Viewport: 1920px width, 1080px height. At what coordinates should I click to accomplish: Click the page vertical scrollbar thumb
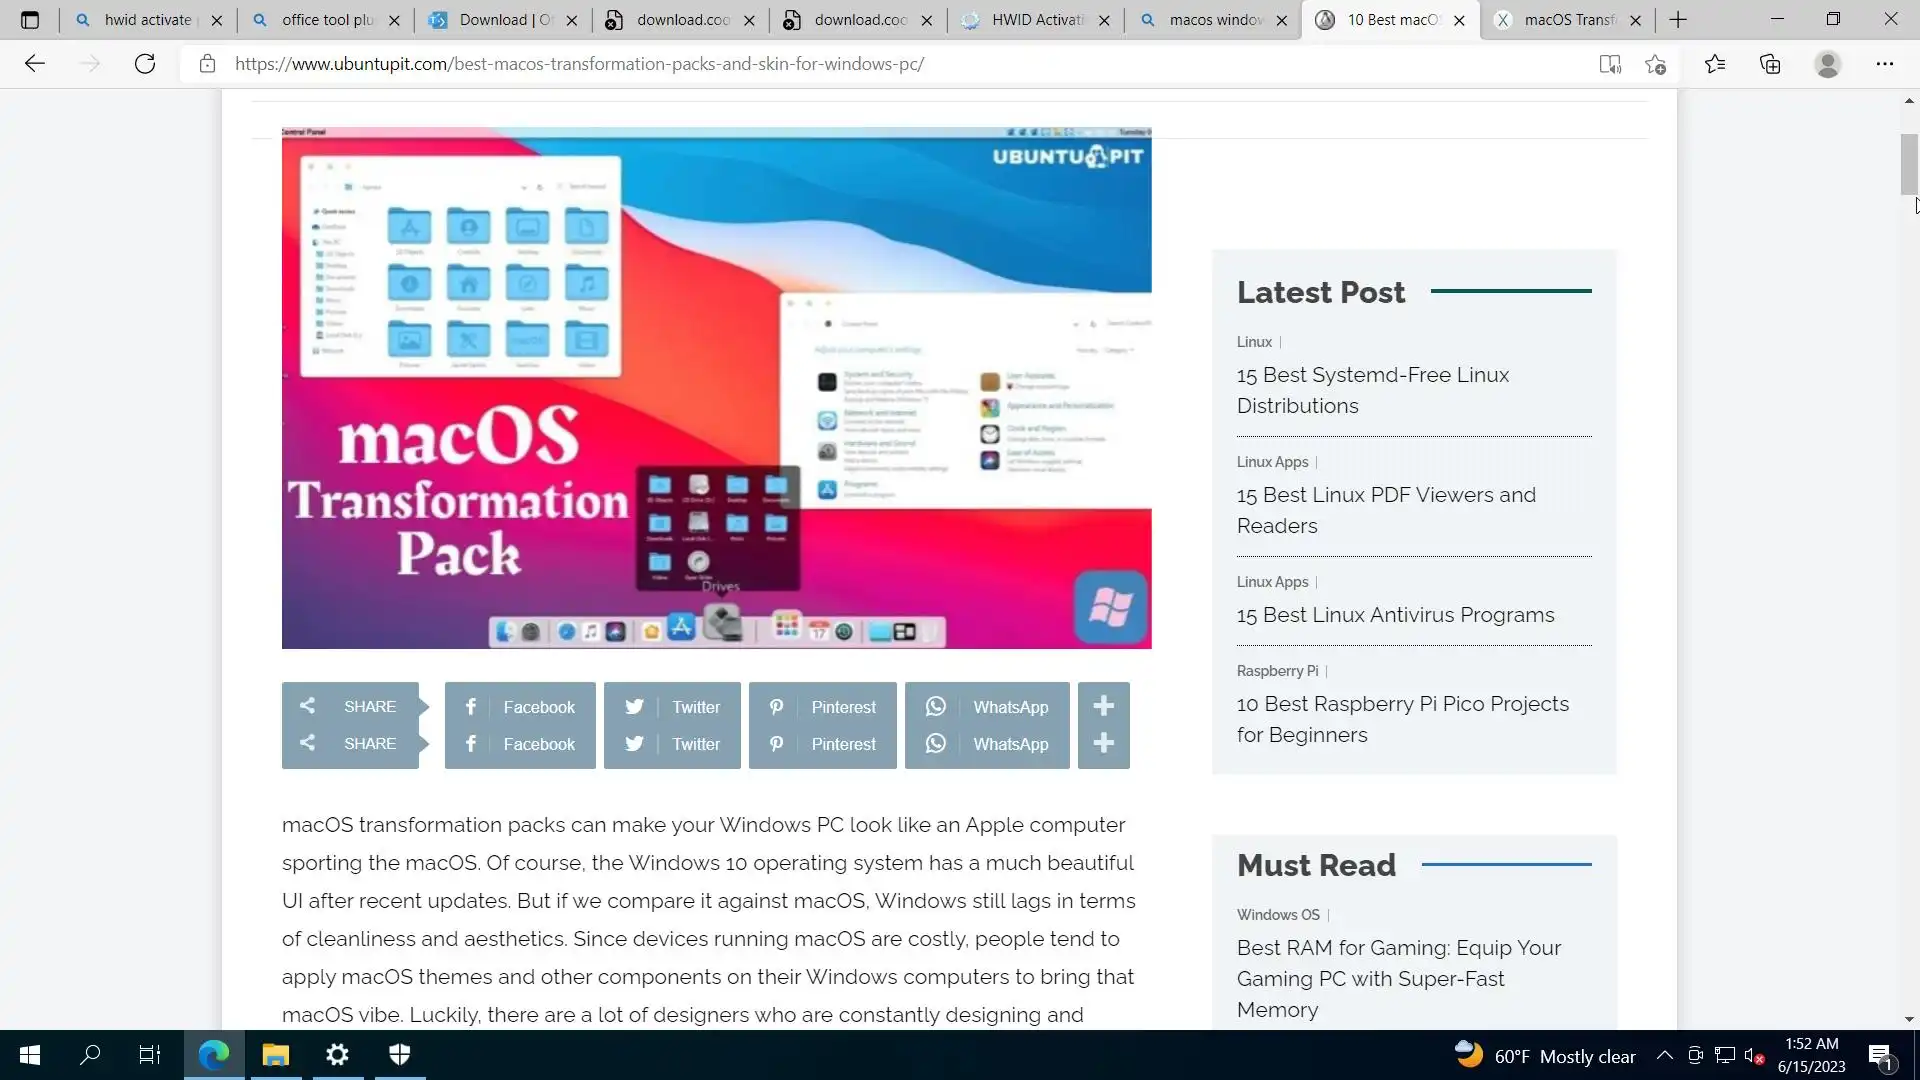pyautogui.click(x=1908, y=164)
